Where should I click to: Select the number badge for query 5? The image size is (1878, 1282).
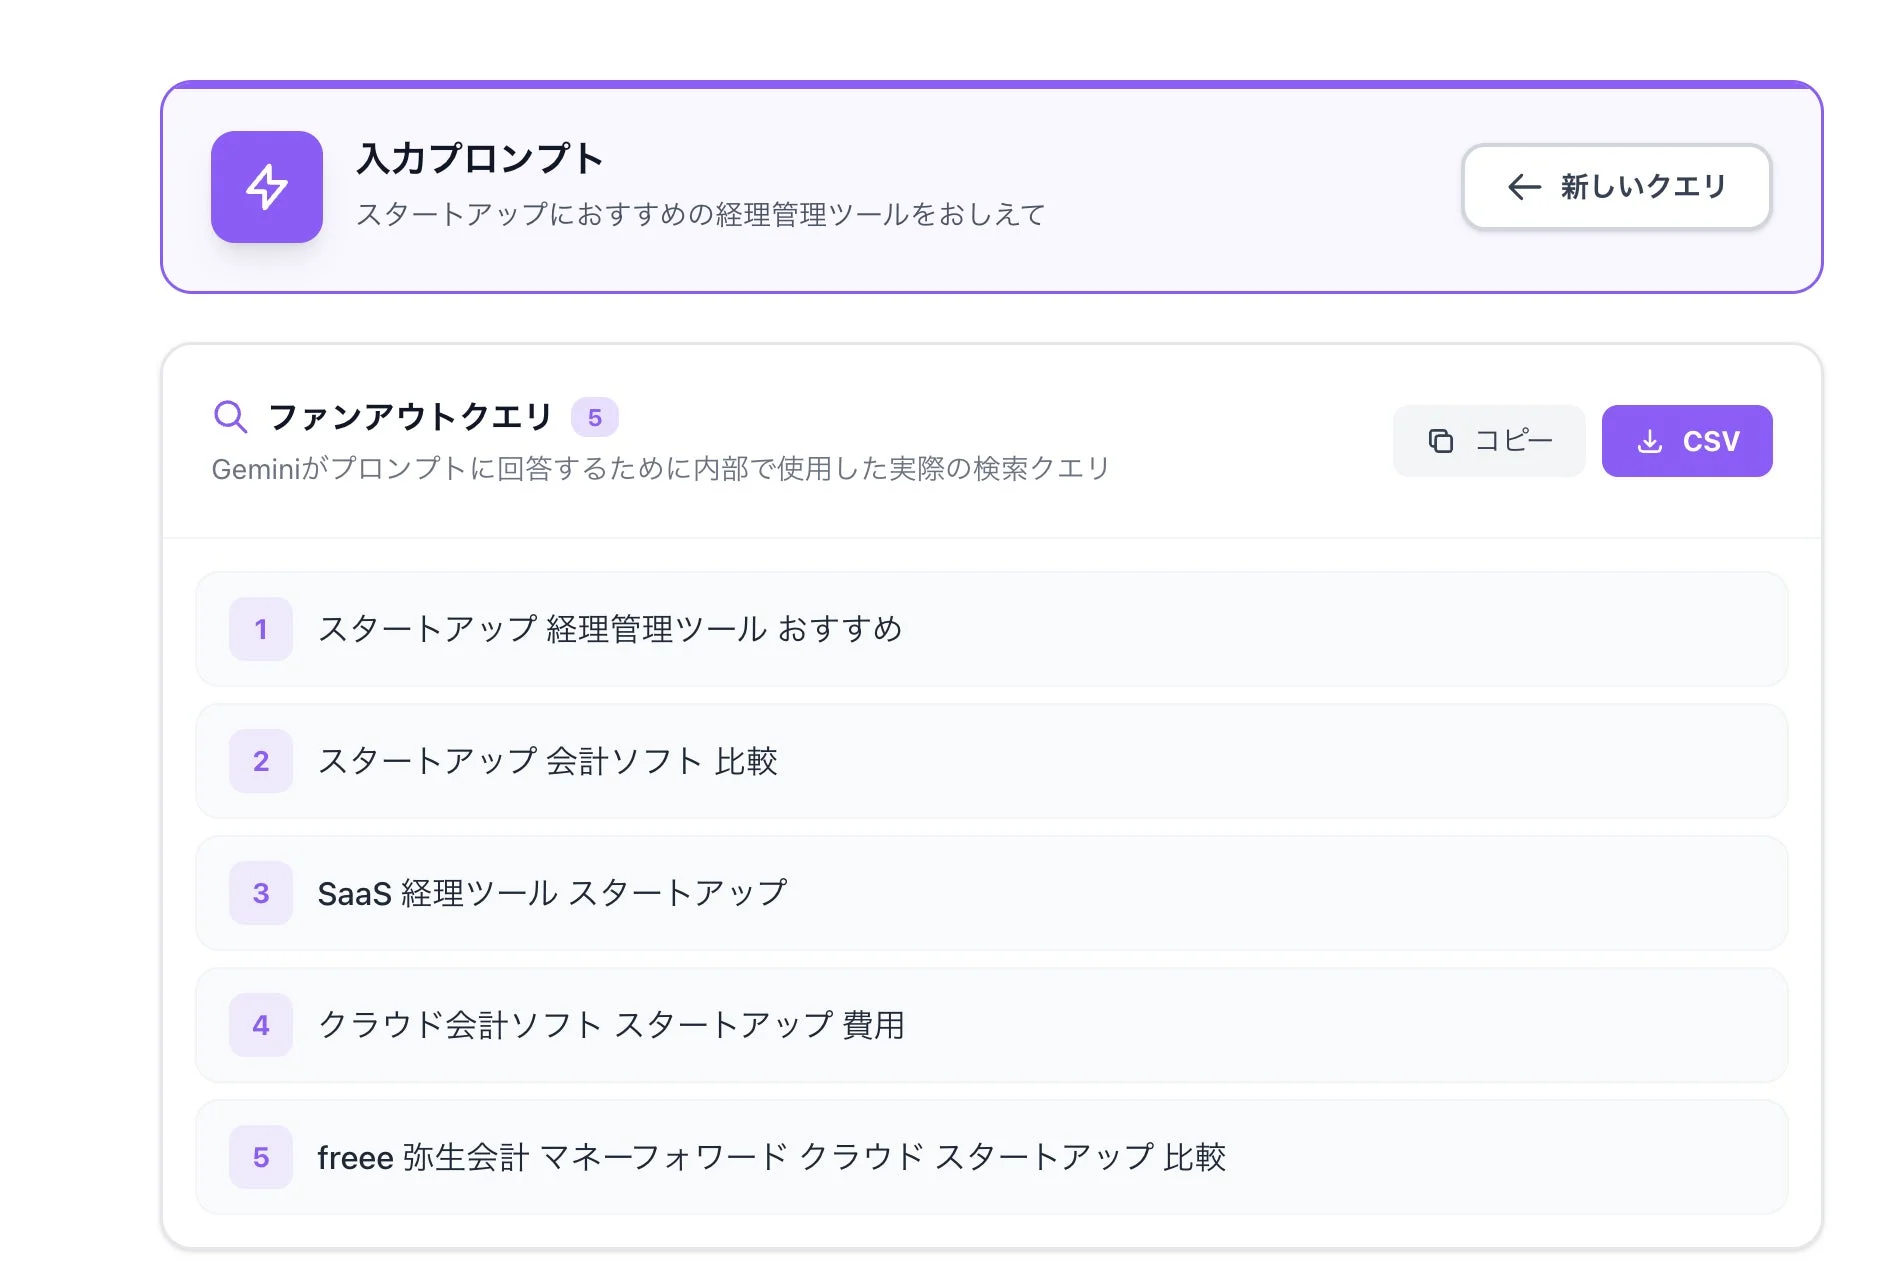(x=260, y=1157)
